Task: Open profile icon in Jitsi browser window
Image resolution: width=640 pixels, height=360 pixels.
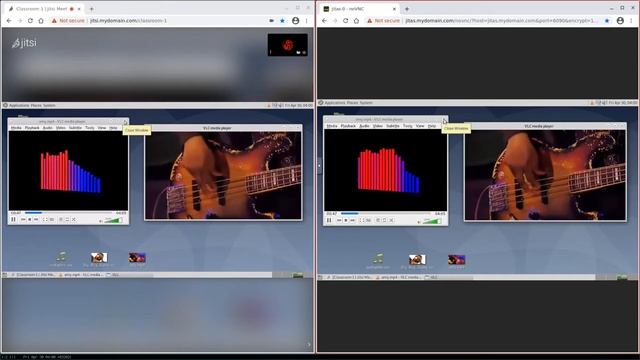Action: [296, 20]
